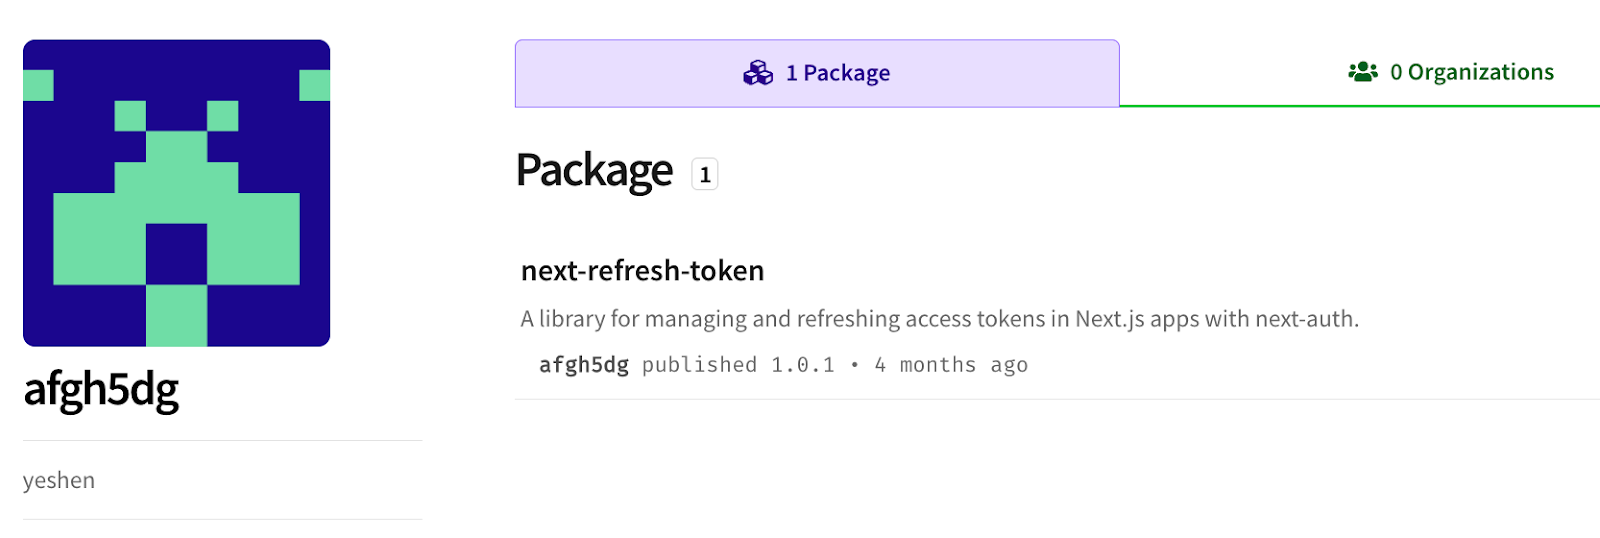Screen dimensions: 1600x538
Task: Click the green top-left corner square of avatar
Action: click(x=38, y=85)
